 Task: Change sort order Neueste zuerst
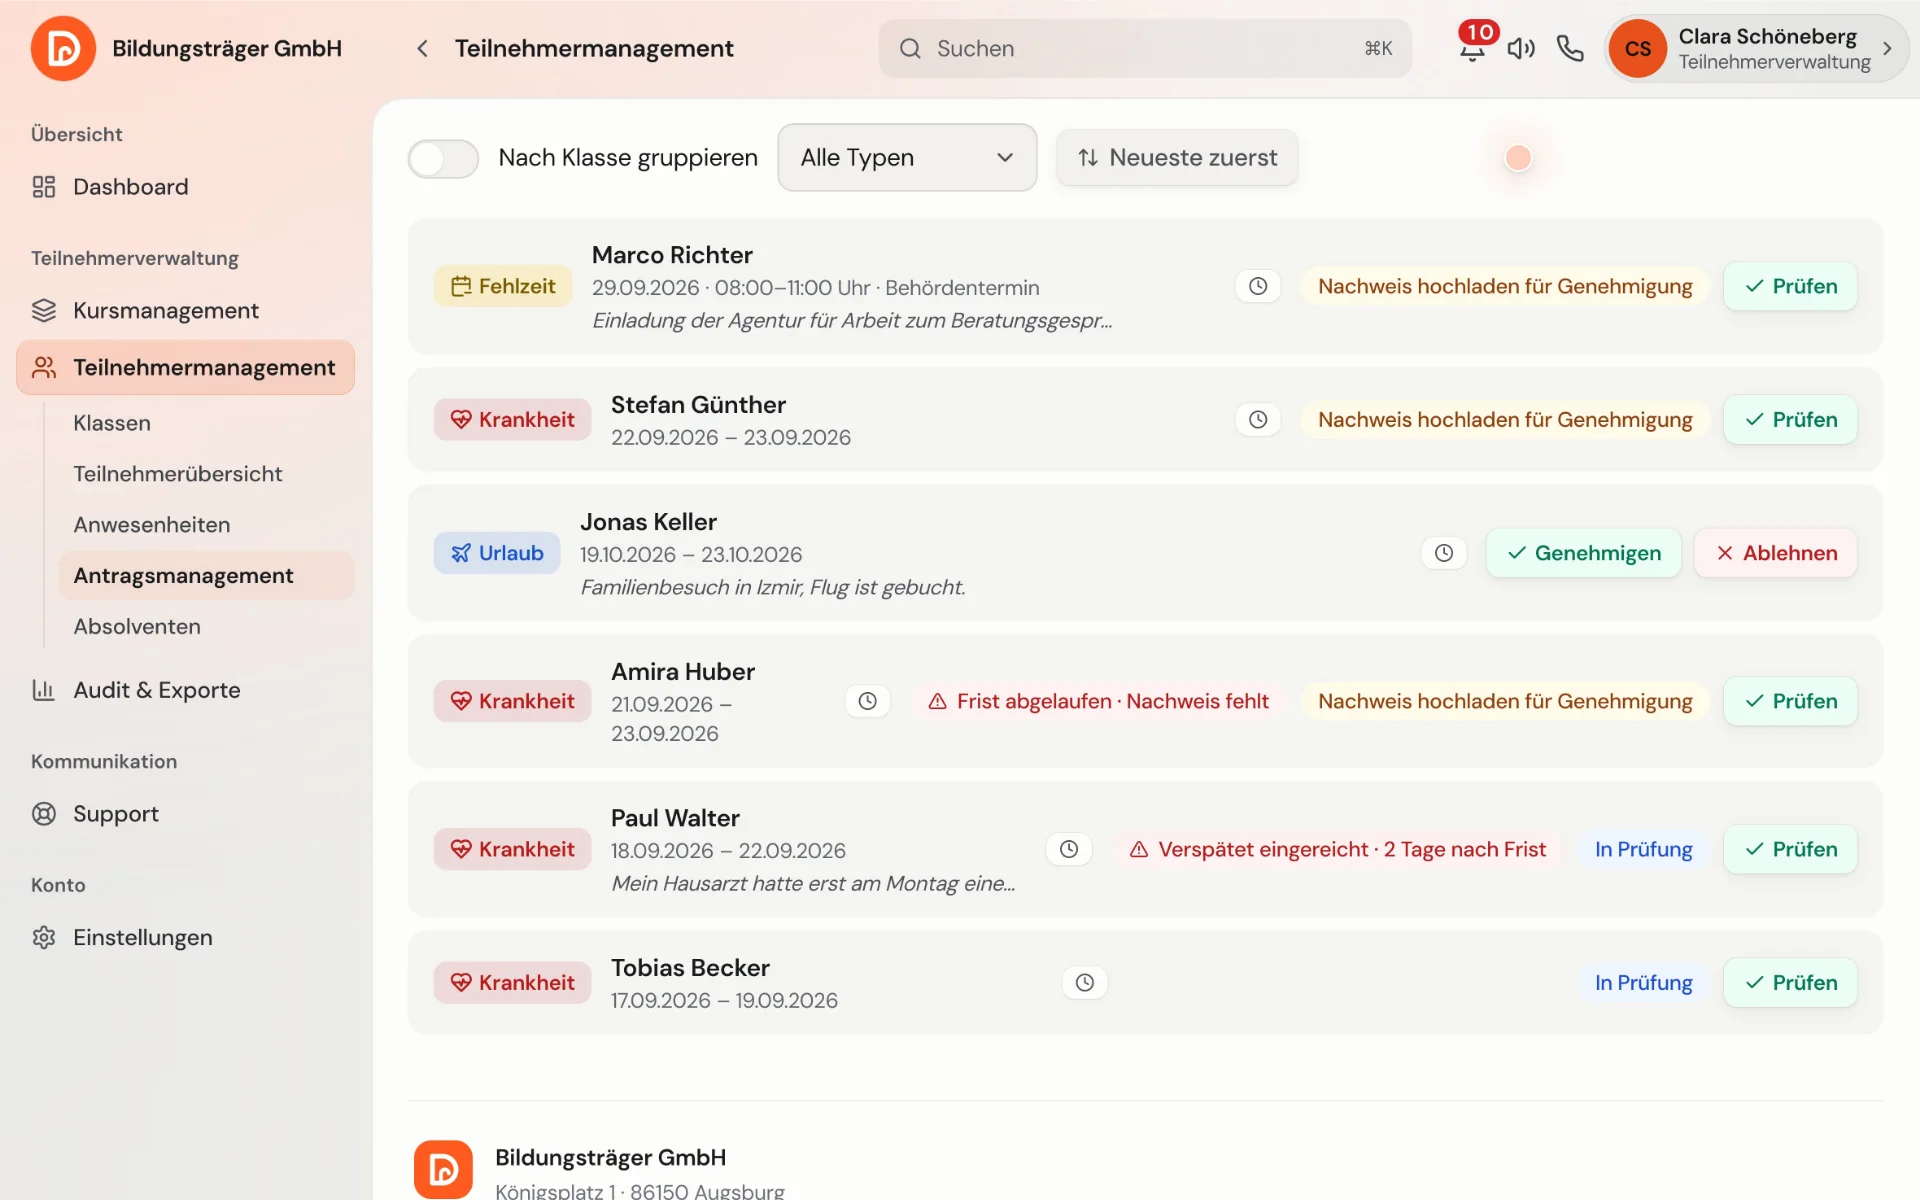tap(1177, 158)
